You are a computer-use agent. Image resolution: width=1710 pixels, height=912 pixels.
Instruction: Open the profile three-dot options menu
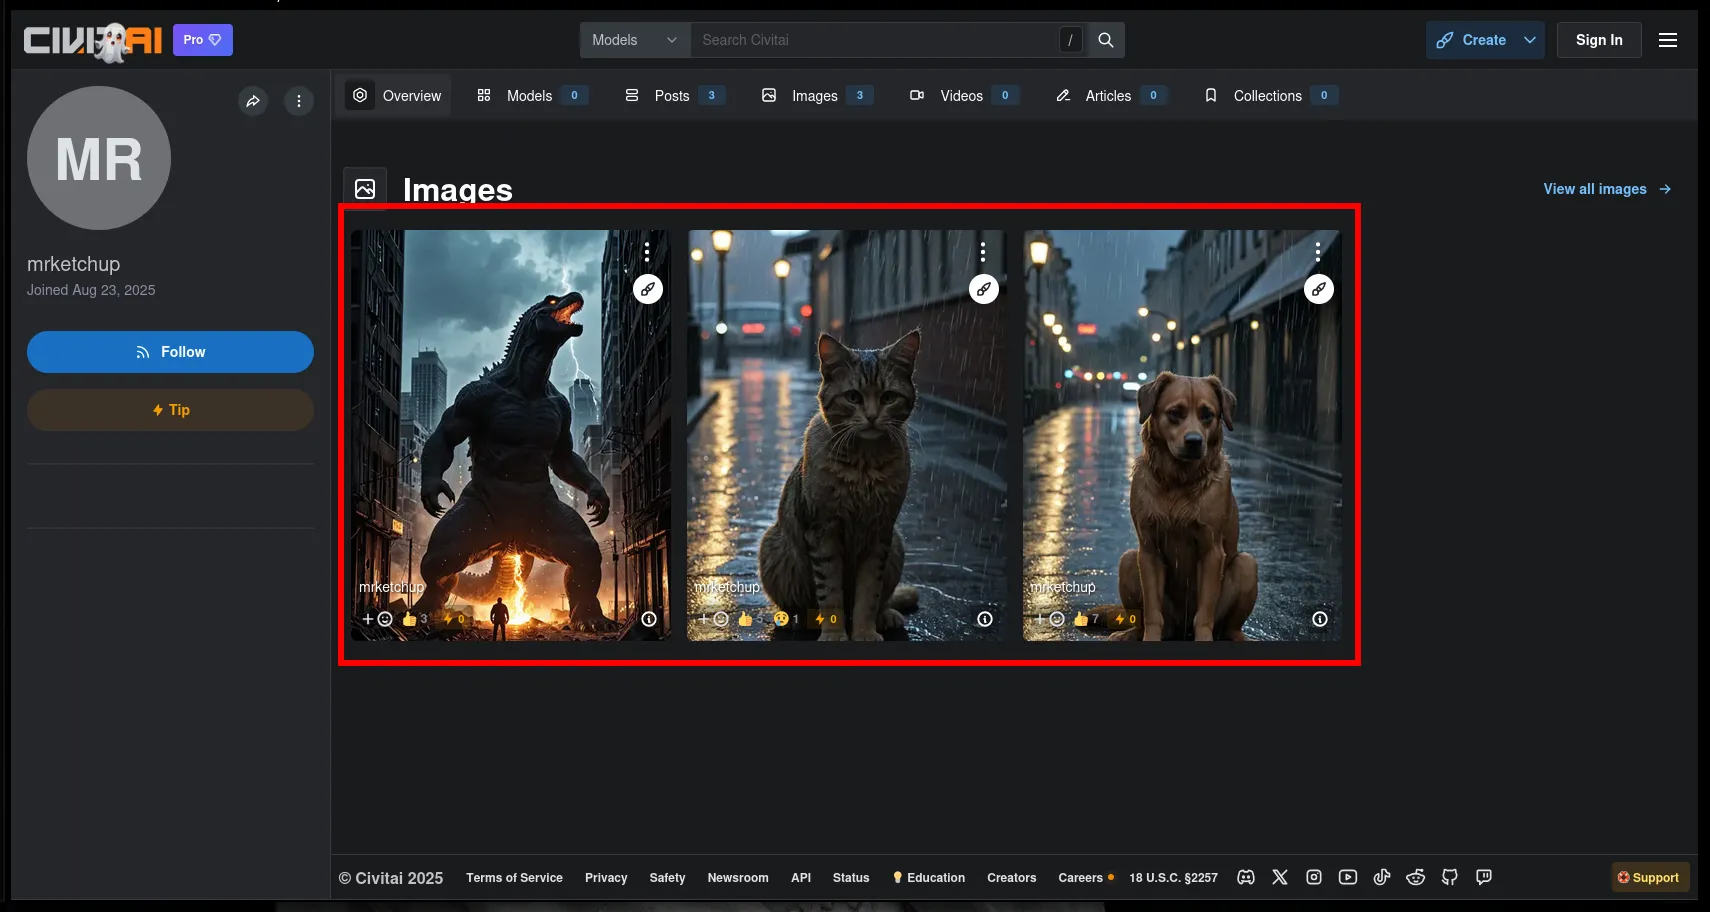(299, 101)
